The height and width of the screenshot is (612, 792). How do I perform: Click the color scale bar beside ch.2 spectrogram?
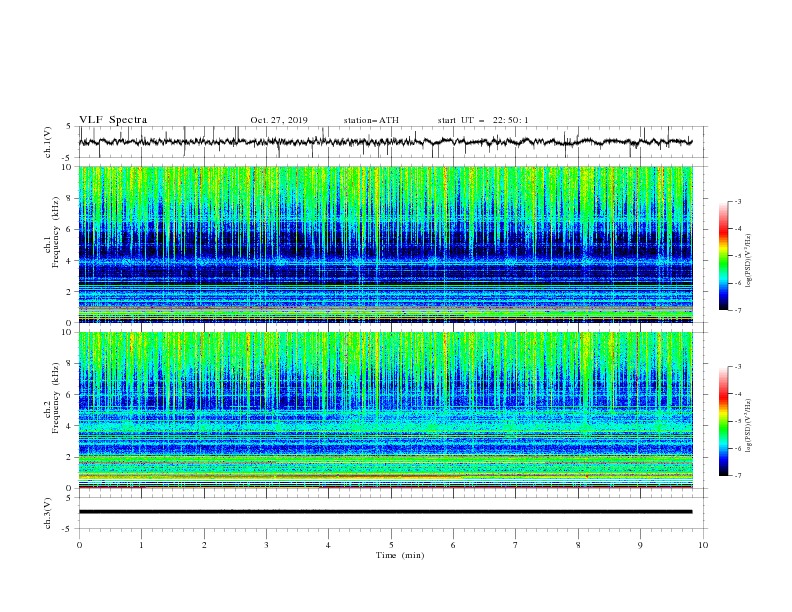point(724,421)
